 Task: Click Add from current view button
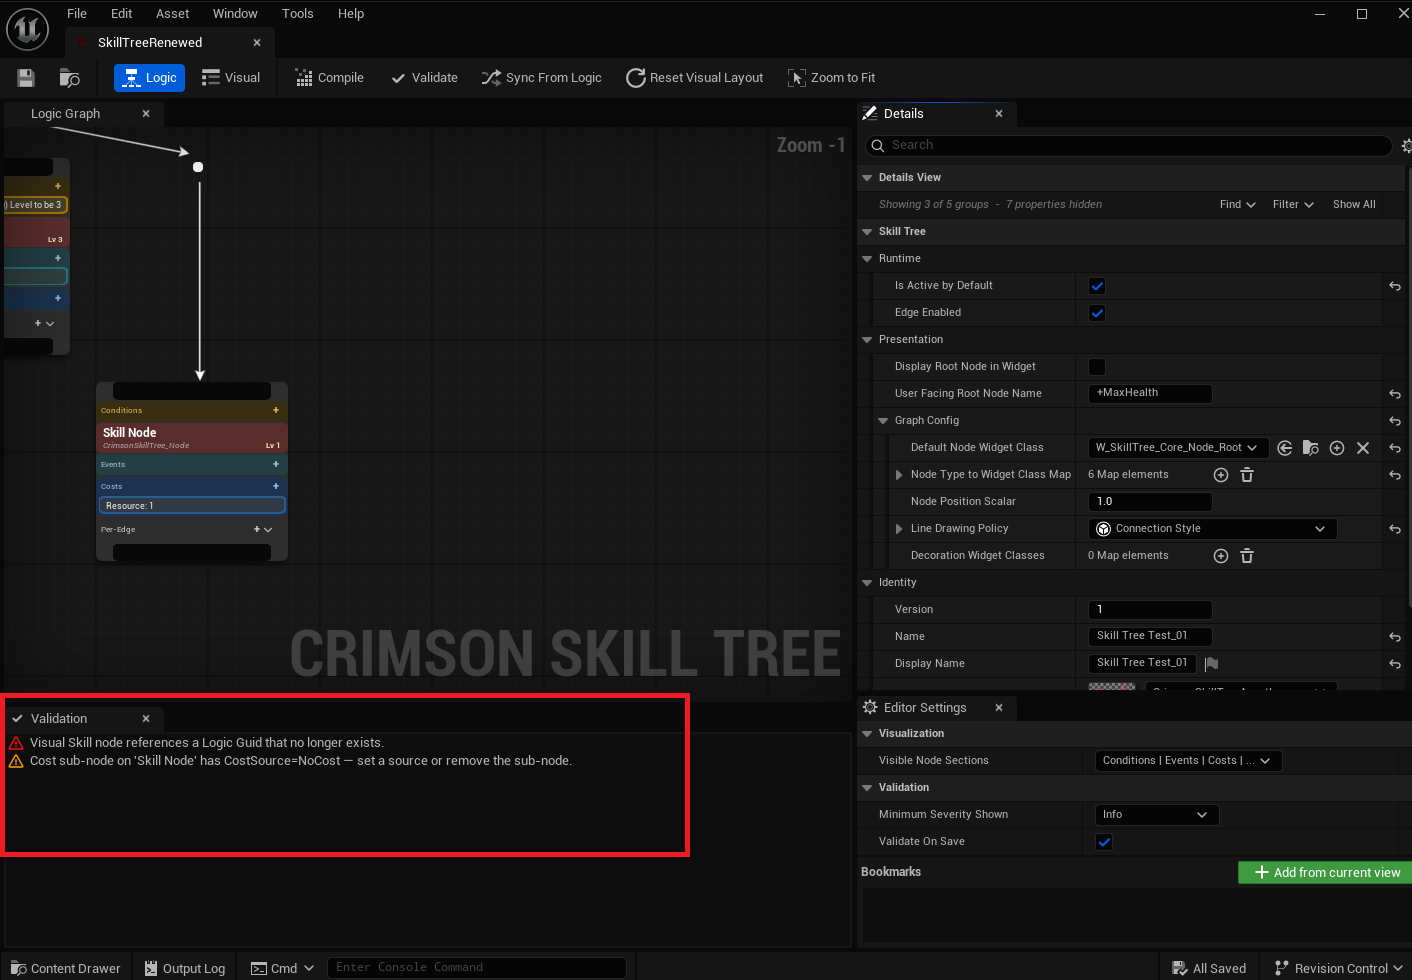pyautogui.click(x=1325, y=873)
